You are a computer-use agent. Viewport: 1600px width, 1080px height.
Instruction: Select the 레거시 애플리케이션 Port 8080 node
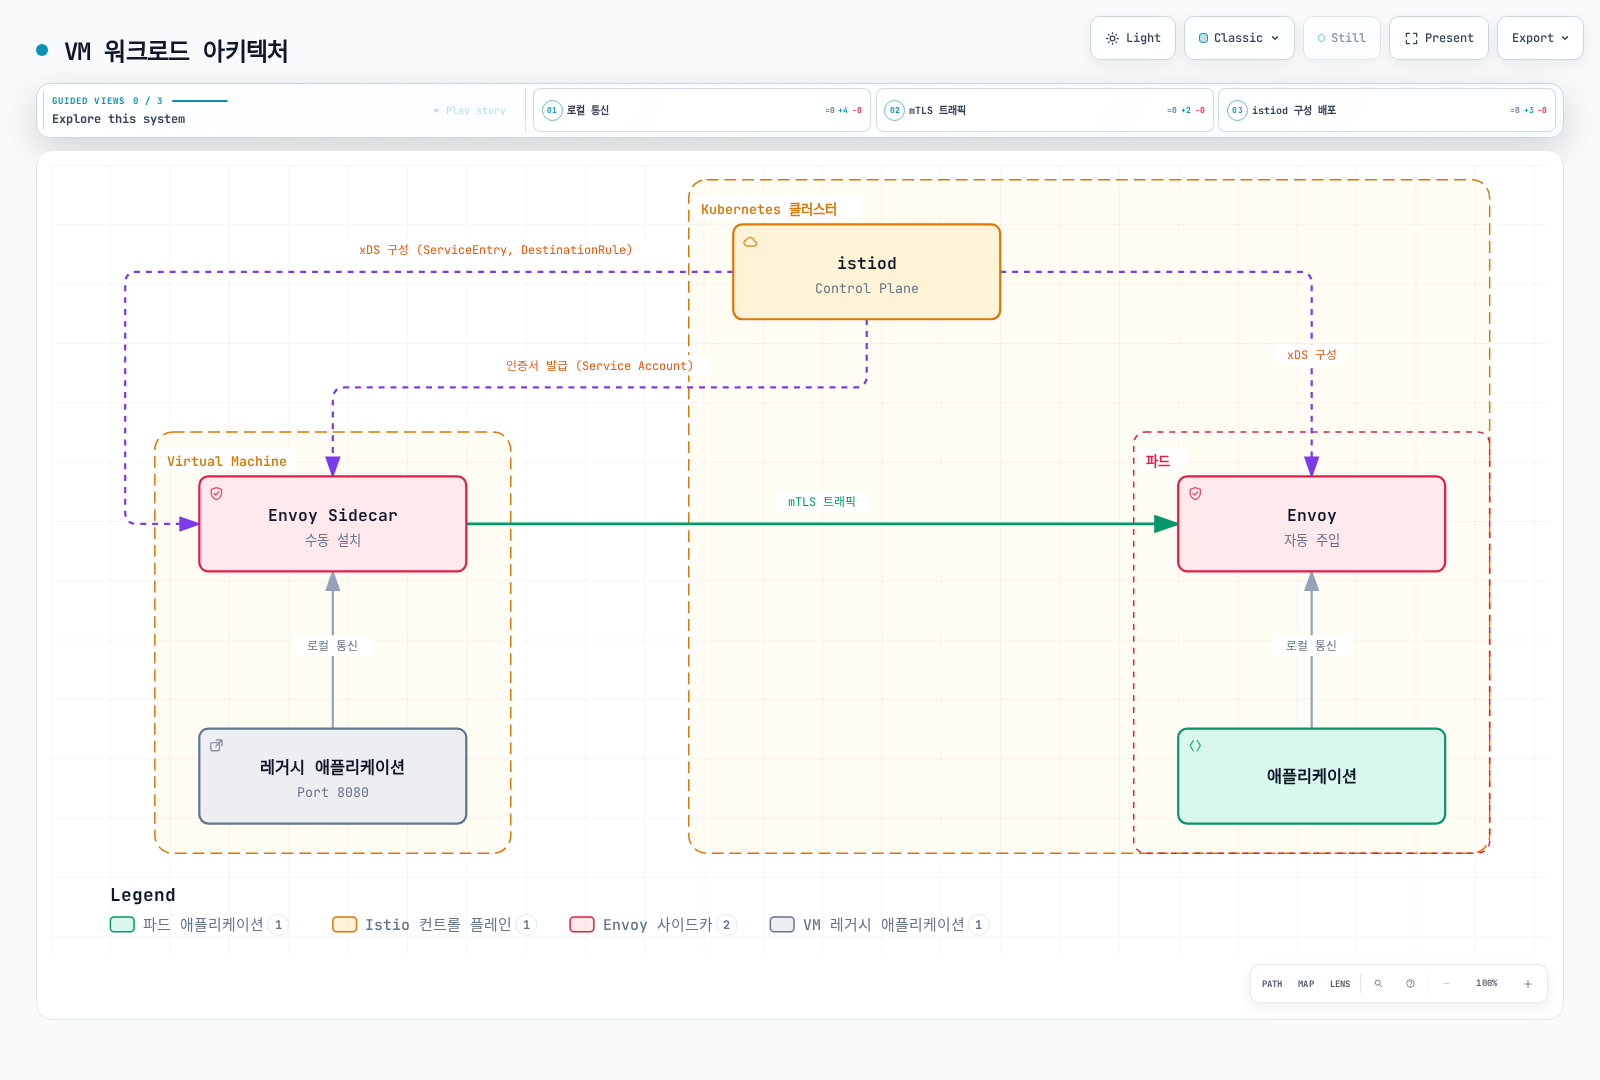point(333,776)
